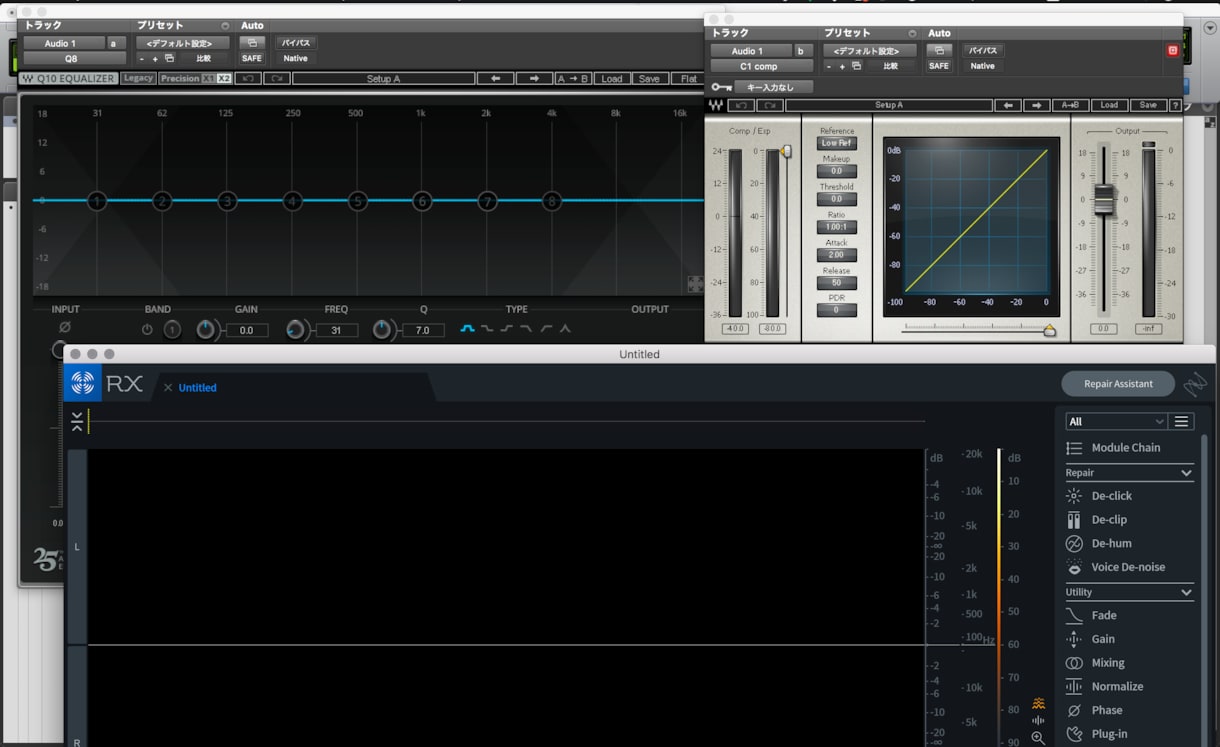Click the waveform view icon beside spectrogram
The width and height of the screenshot is (1220, 747).
[1038, 720]
